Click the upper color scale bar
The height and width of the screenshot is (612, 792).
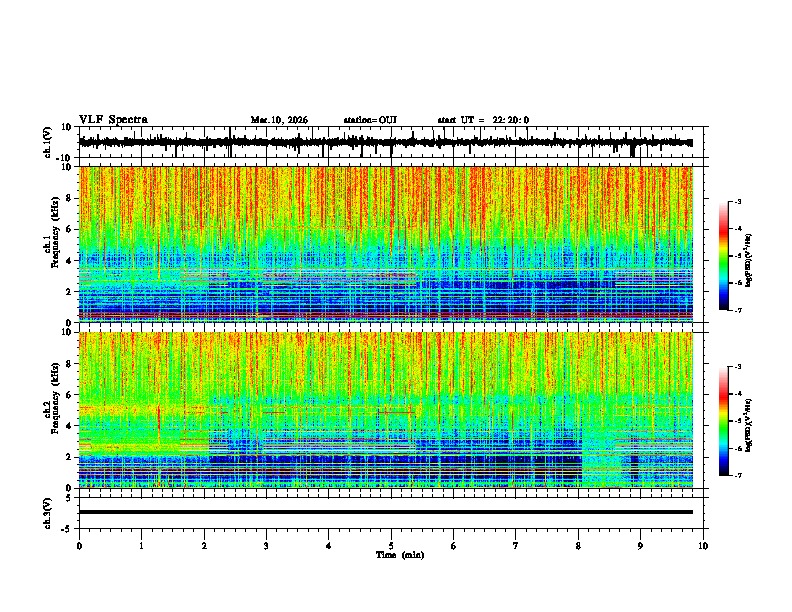[723, 256]
